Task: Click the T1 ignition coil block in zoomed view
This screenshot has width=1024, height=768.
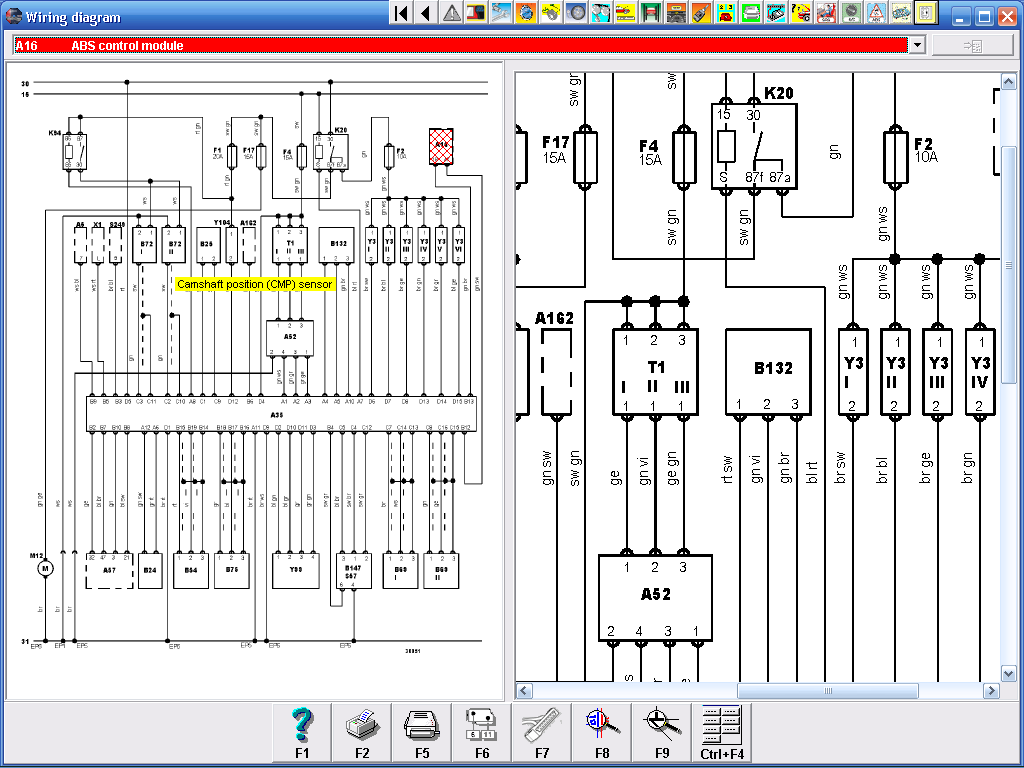Action: click(655, 372)
